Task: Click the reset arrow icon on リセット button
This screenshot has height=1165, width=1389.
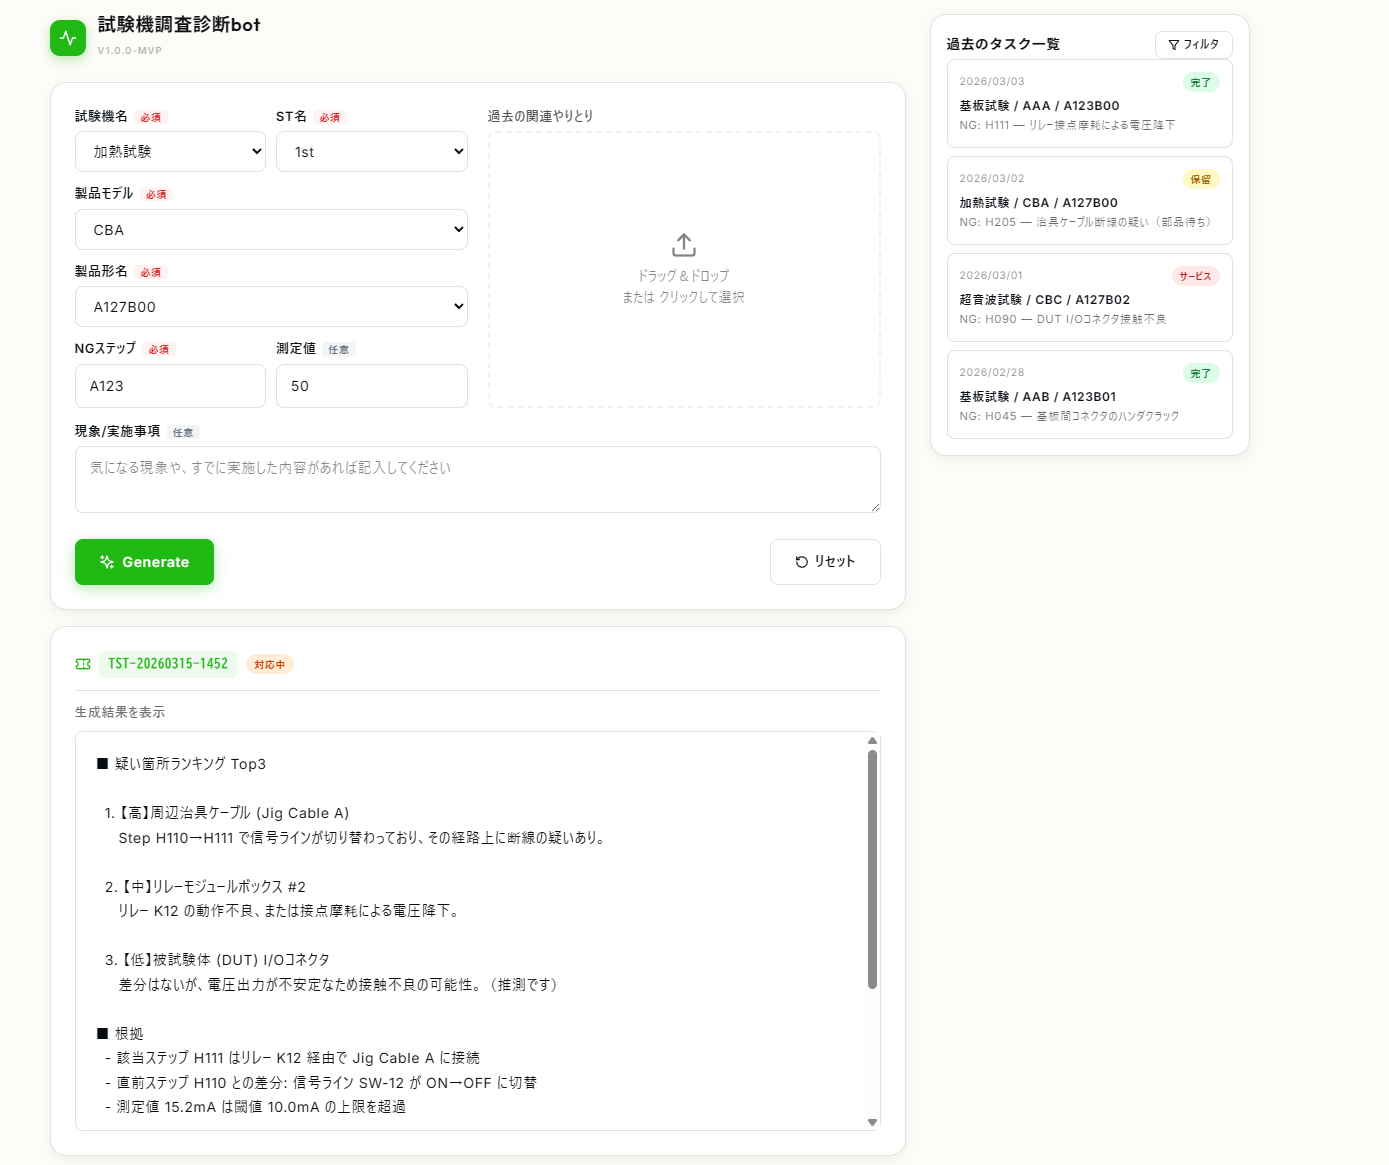Action: click(x=801, y=562)
